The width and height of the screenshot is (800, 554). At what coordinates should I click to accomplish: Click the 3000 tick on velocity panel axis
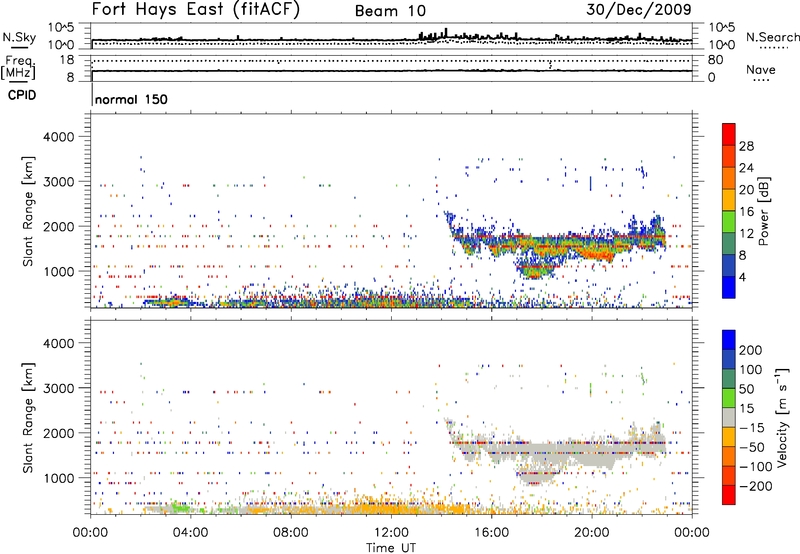pyautogui.click(x=58, y=388)
